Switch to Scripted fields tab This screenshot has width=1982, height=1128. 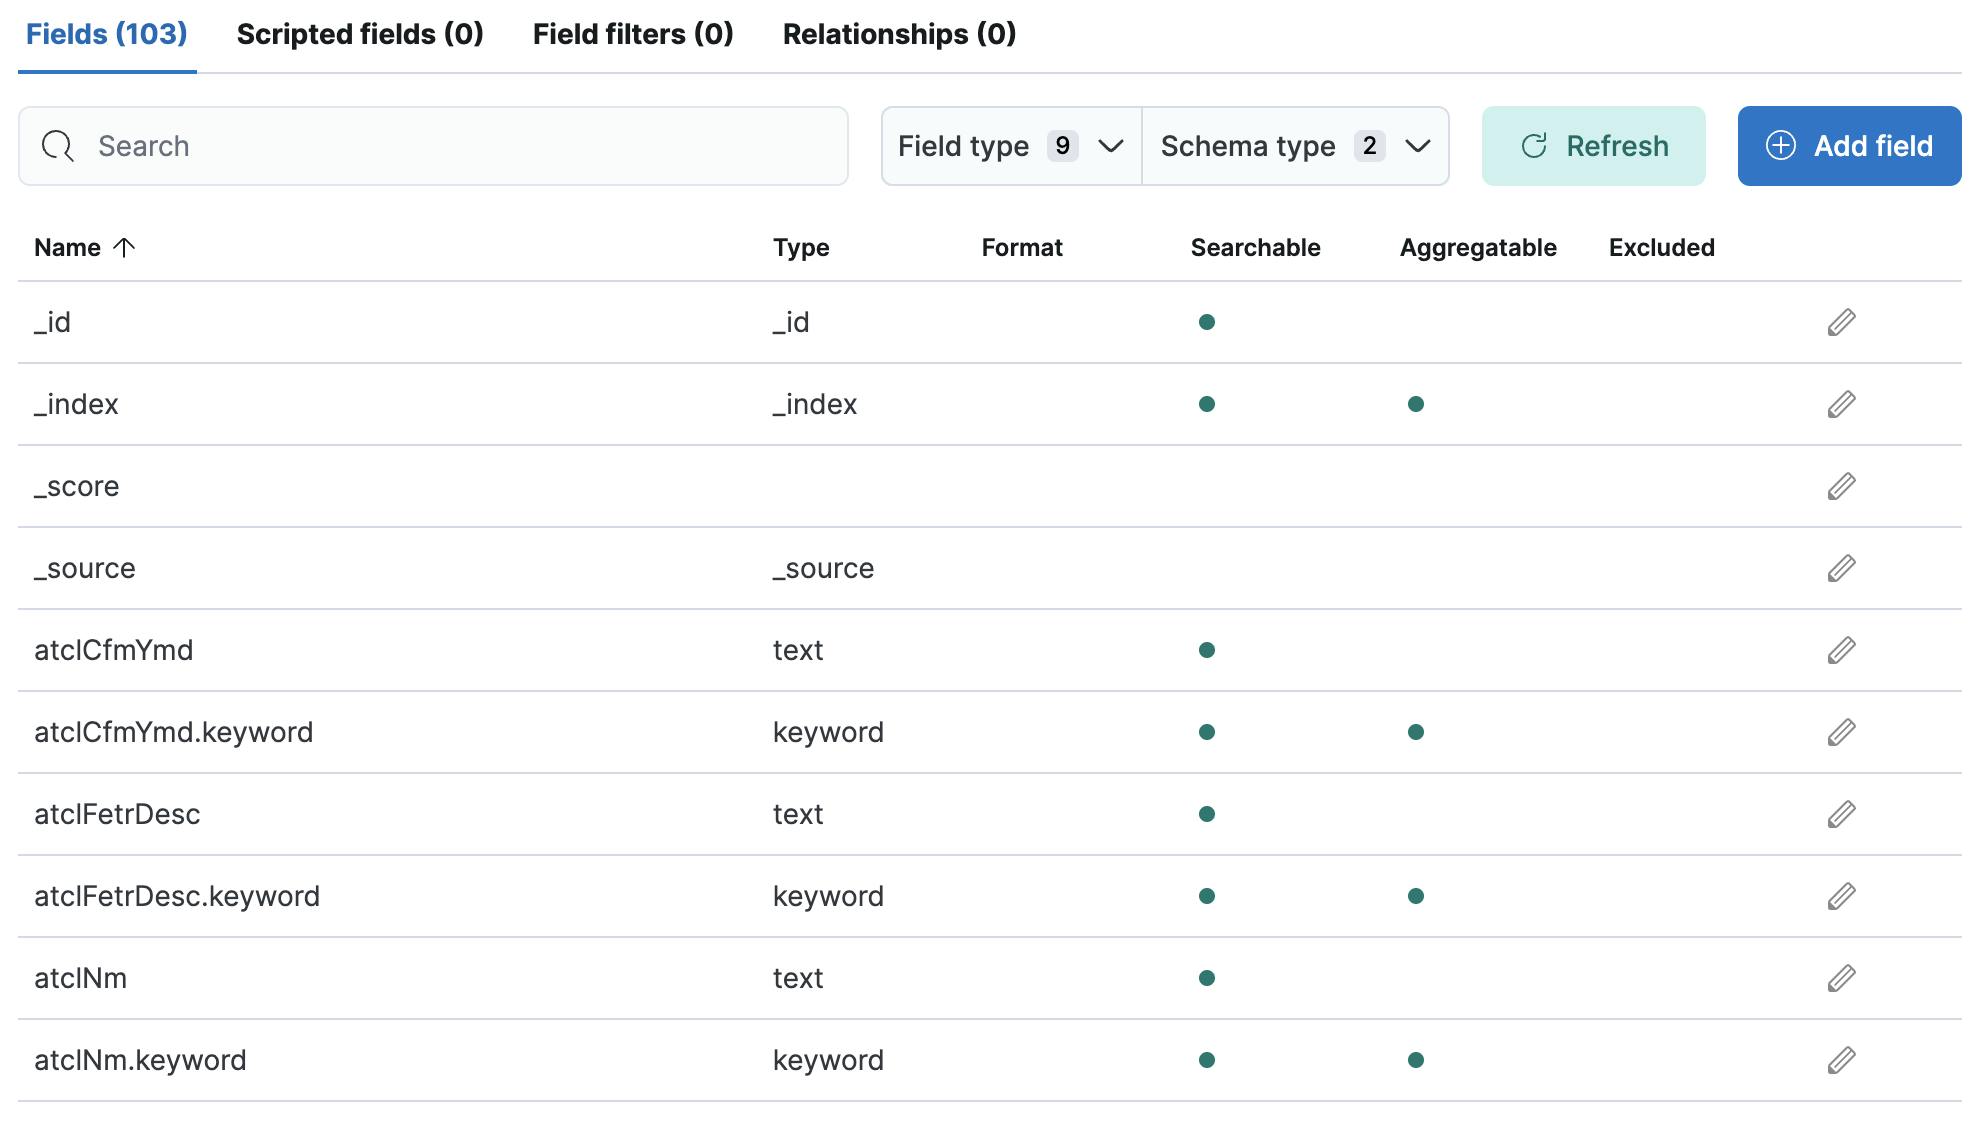pos(360,34)
